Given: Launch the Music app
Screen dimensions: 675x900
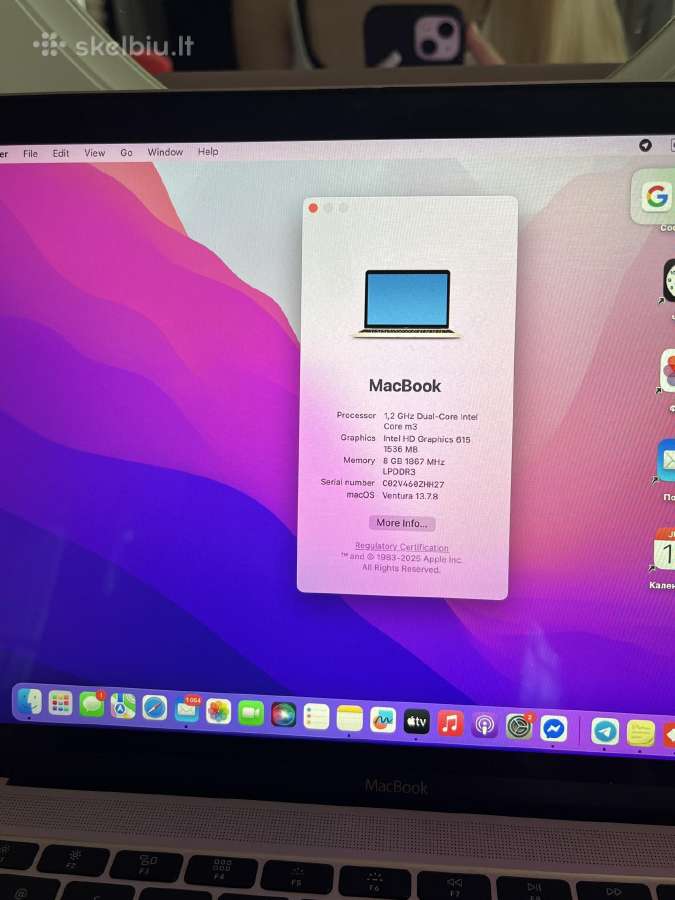Looking at the screenshot, I should [451, 723].
